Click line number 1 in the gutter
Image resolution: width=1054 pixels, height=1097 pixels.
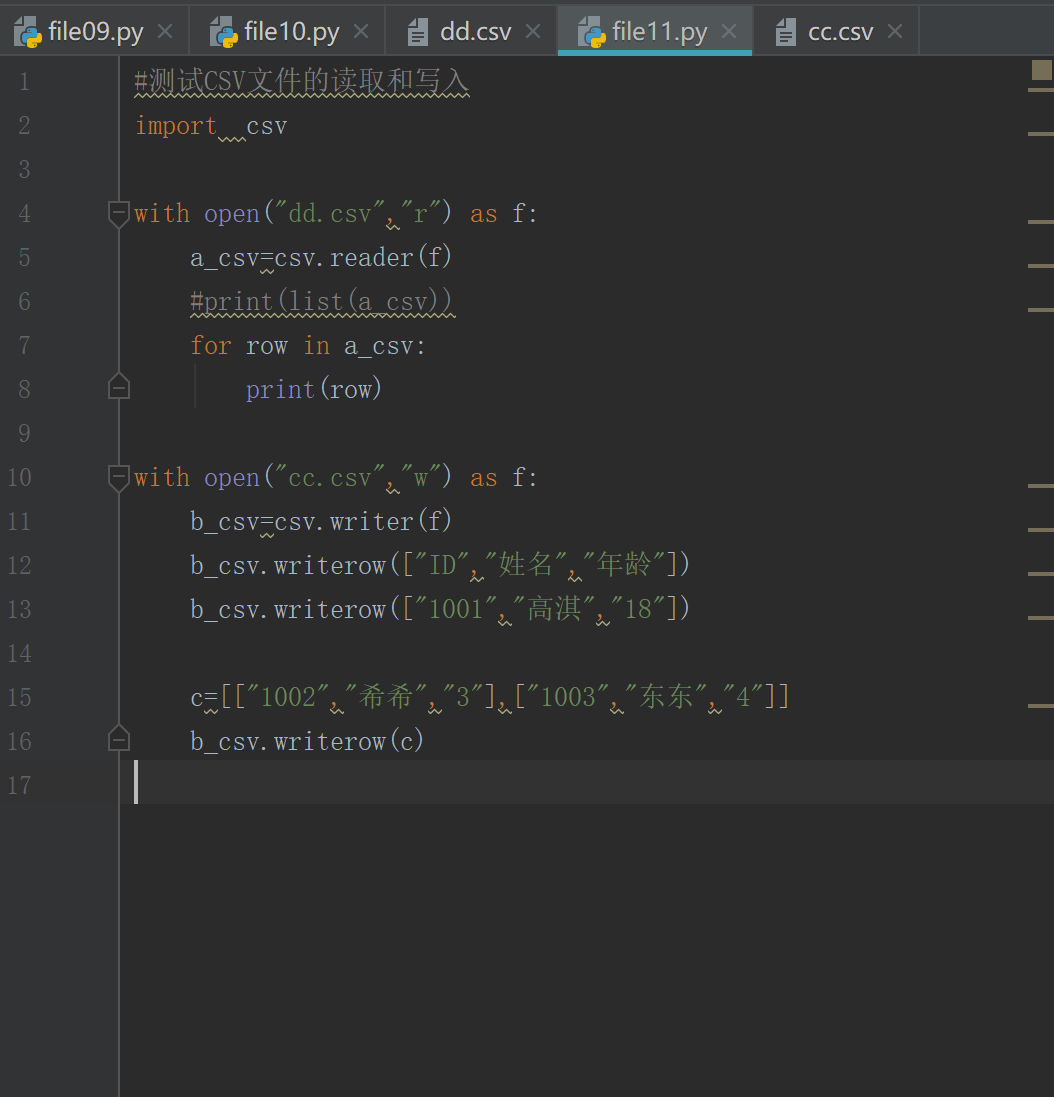coord(24,82)
